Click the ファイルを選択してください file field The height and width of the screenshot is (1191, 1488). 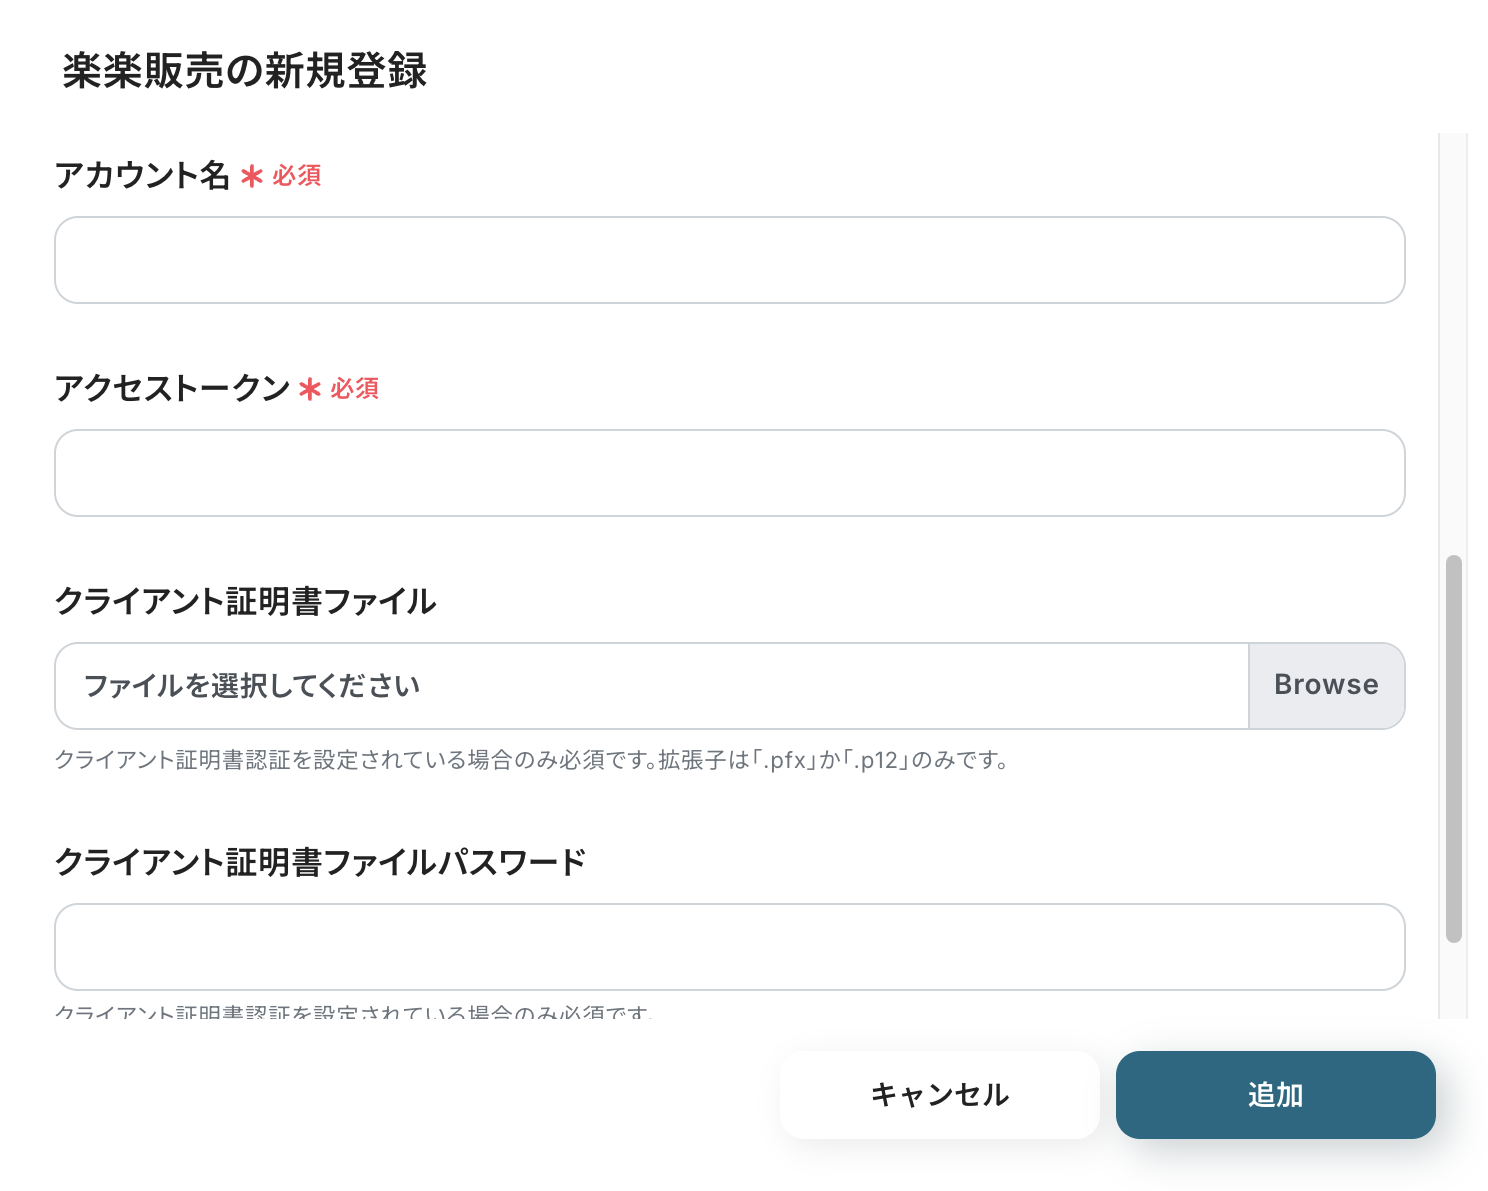click(x=651, y=686)
